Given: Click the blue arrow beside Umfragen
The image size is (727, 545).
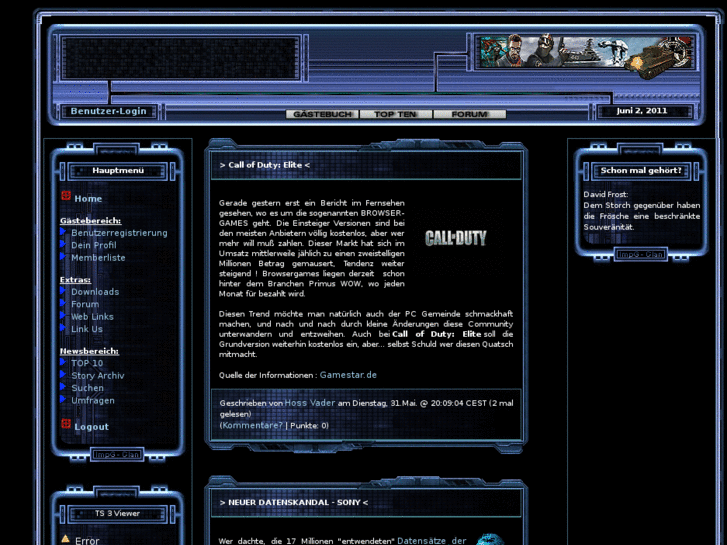Looking at the screenshot, I should tap(63, 399).
